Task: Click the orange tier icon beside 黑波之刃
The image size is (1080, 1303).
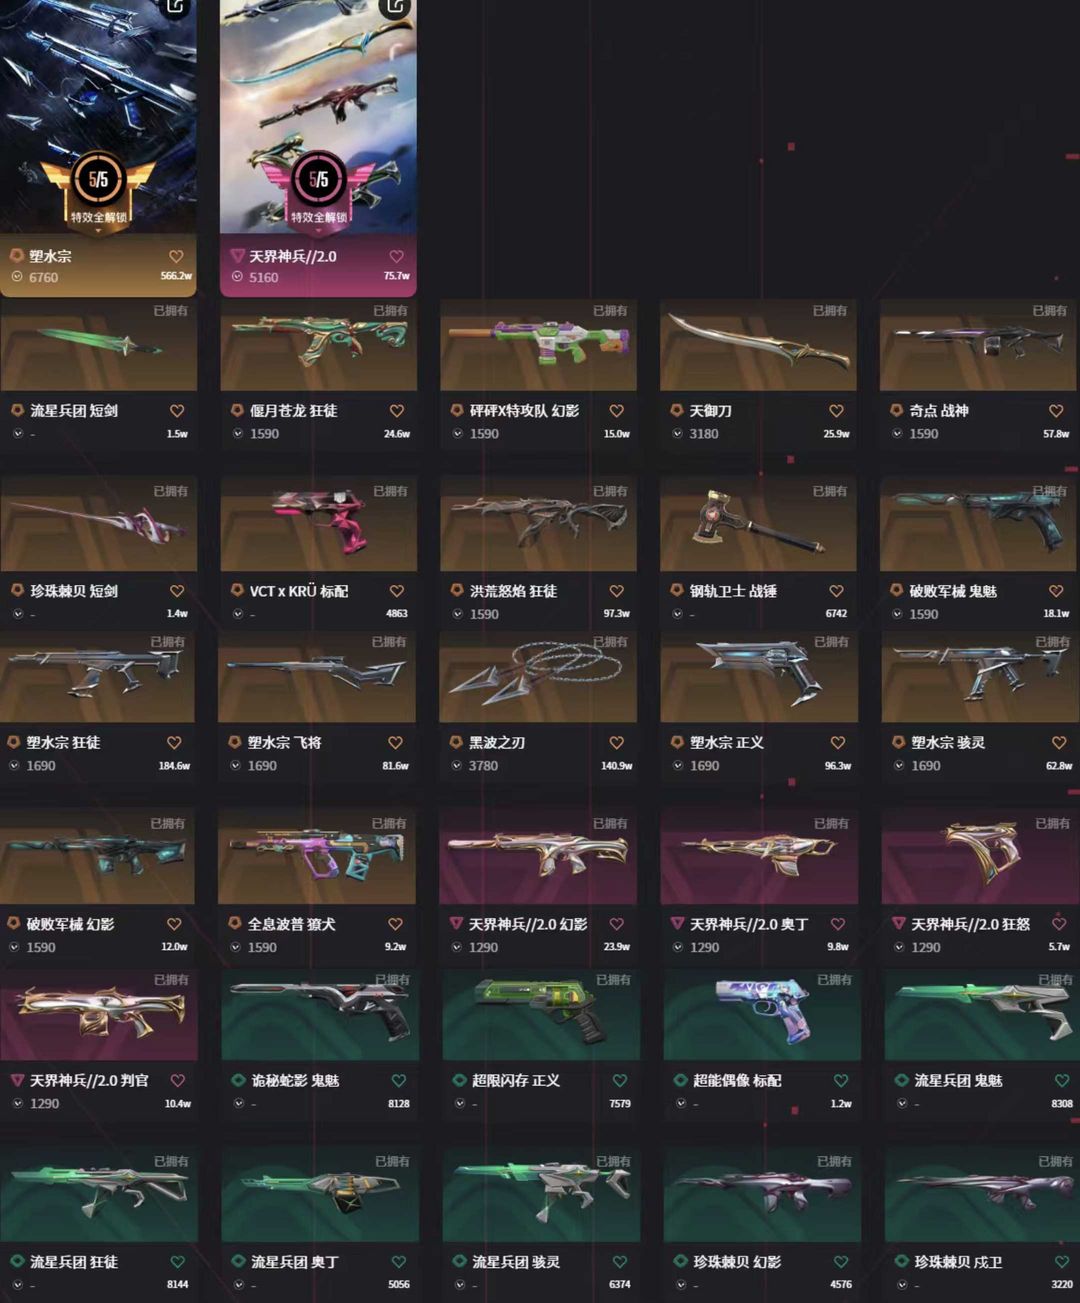Action: (x=456, y=743)
